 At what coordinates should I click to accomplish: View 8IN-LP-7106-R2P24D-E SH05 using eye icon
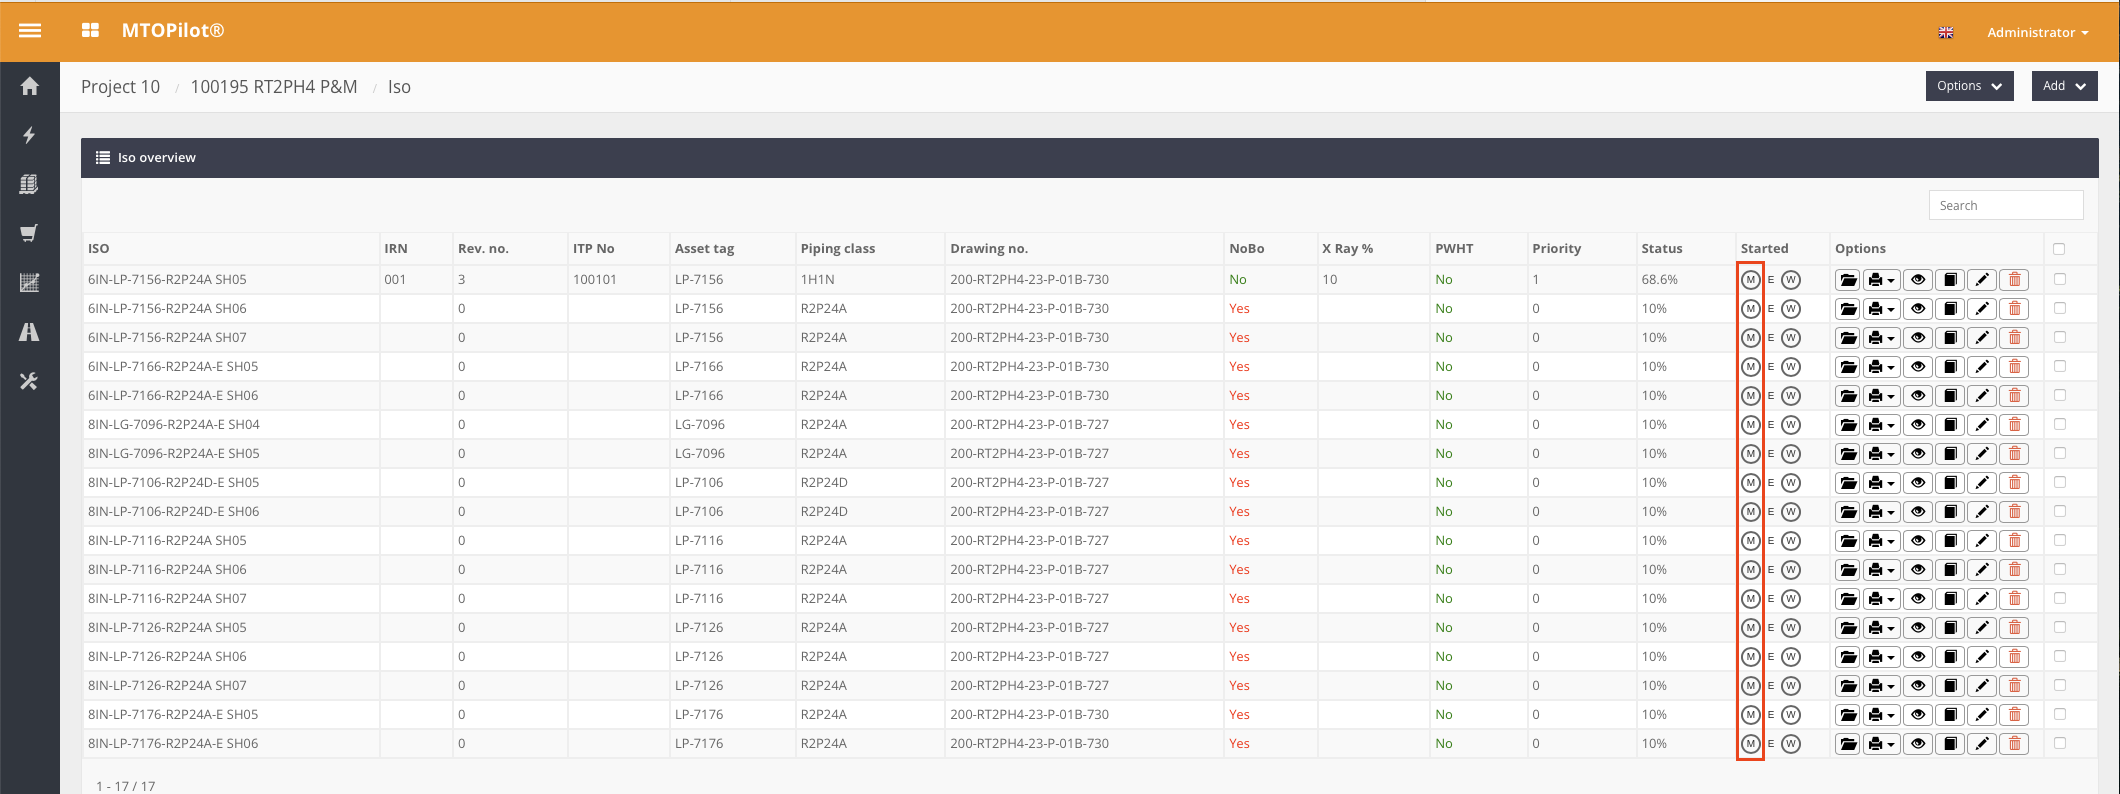pos(1918,483)
